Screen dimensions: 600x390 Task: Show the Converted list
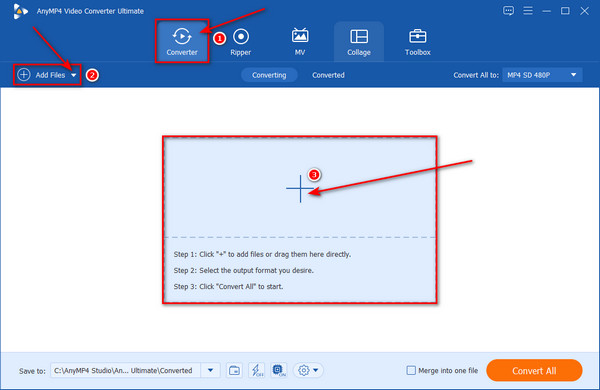point(328,75)
